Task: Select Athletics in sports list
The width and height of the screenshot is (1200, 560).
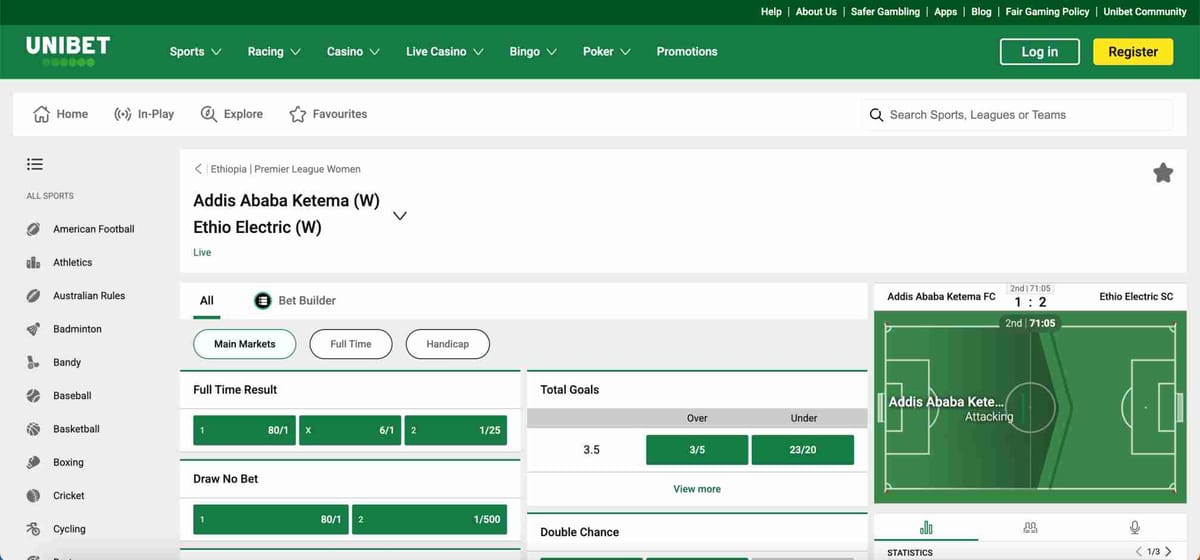Action: tap(59, 262)
